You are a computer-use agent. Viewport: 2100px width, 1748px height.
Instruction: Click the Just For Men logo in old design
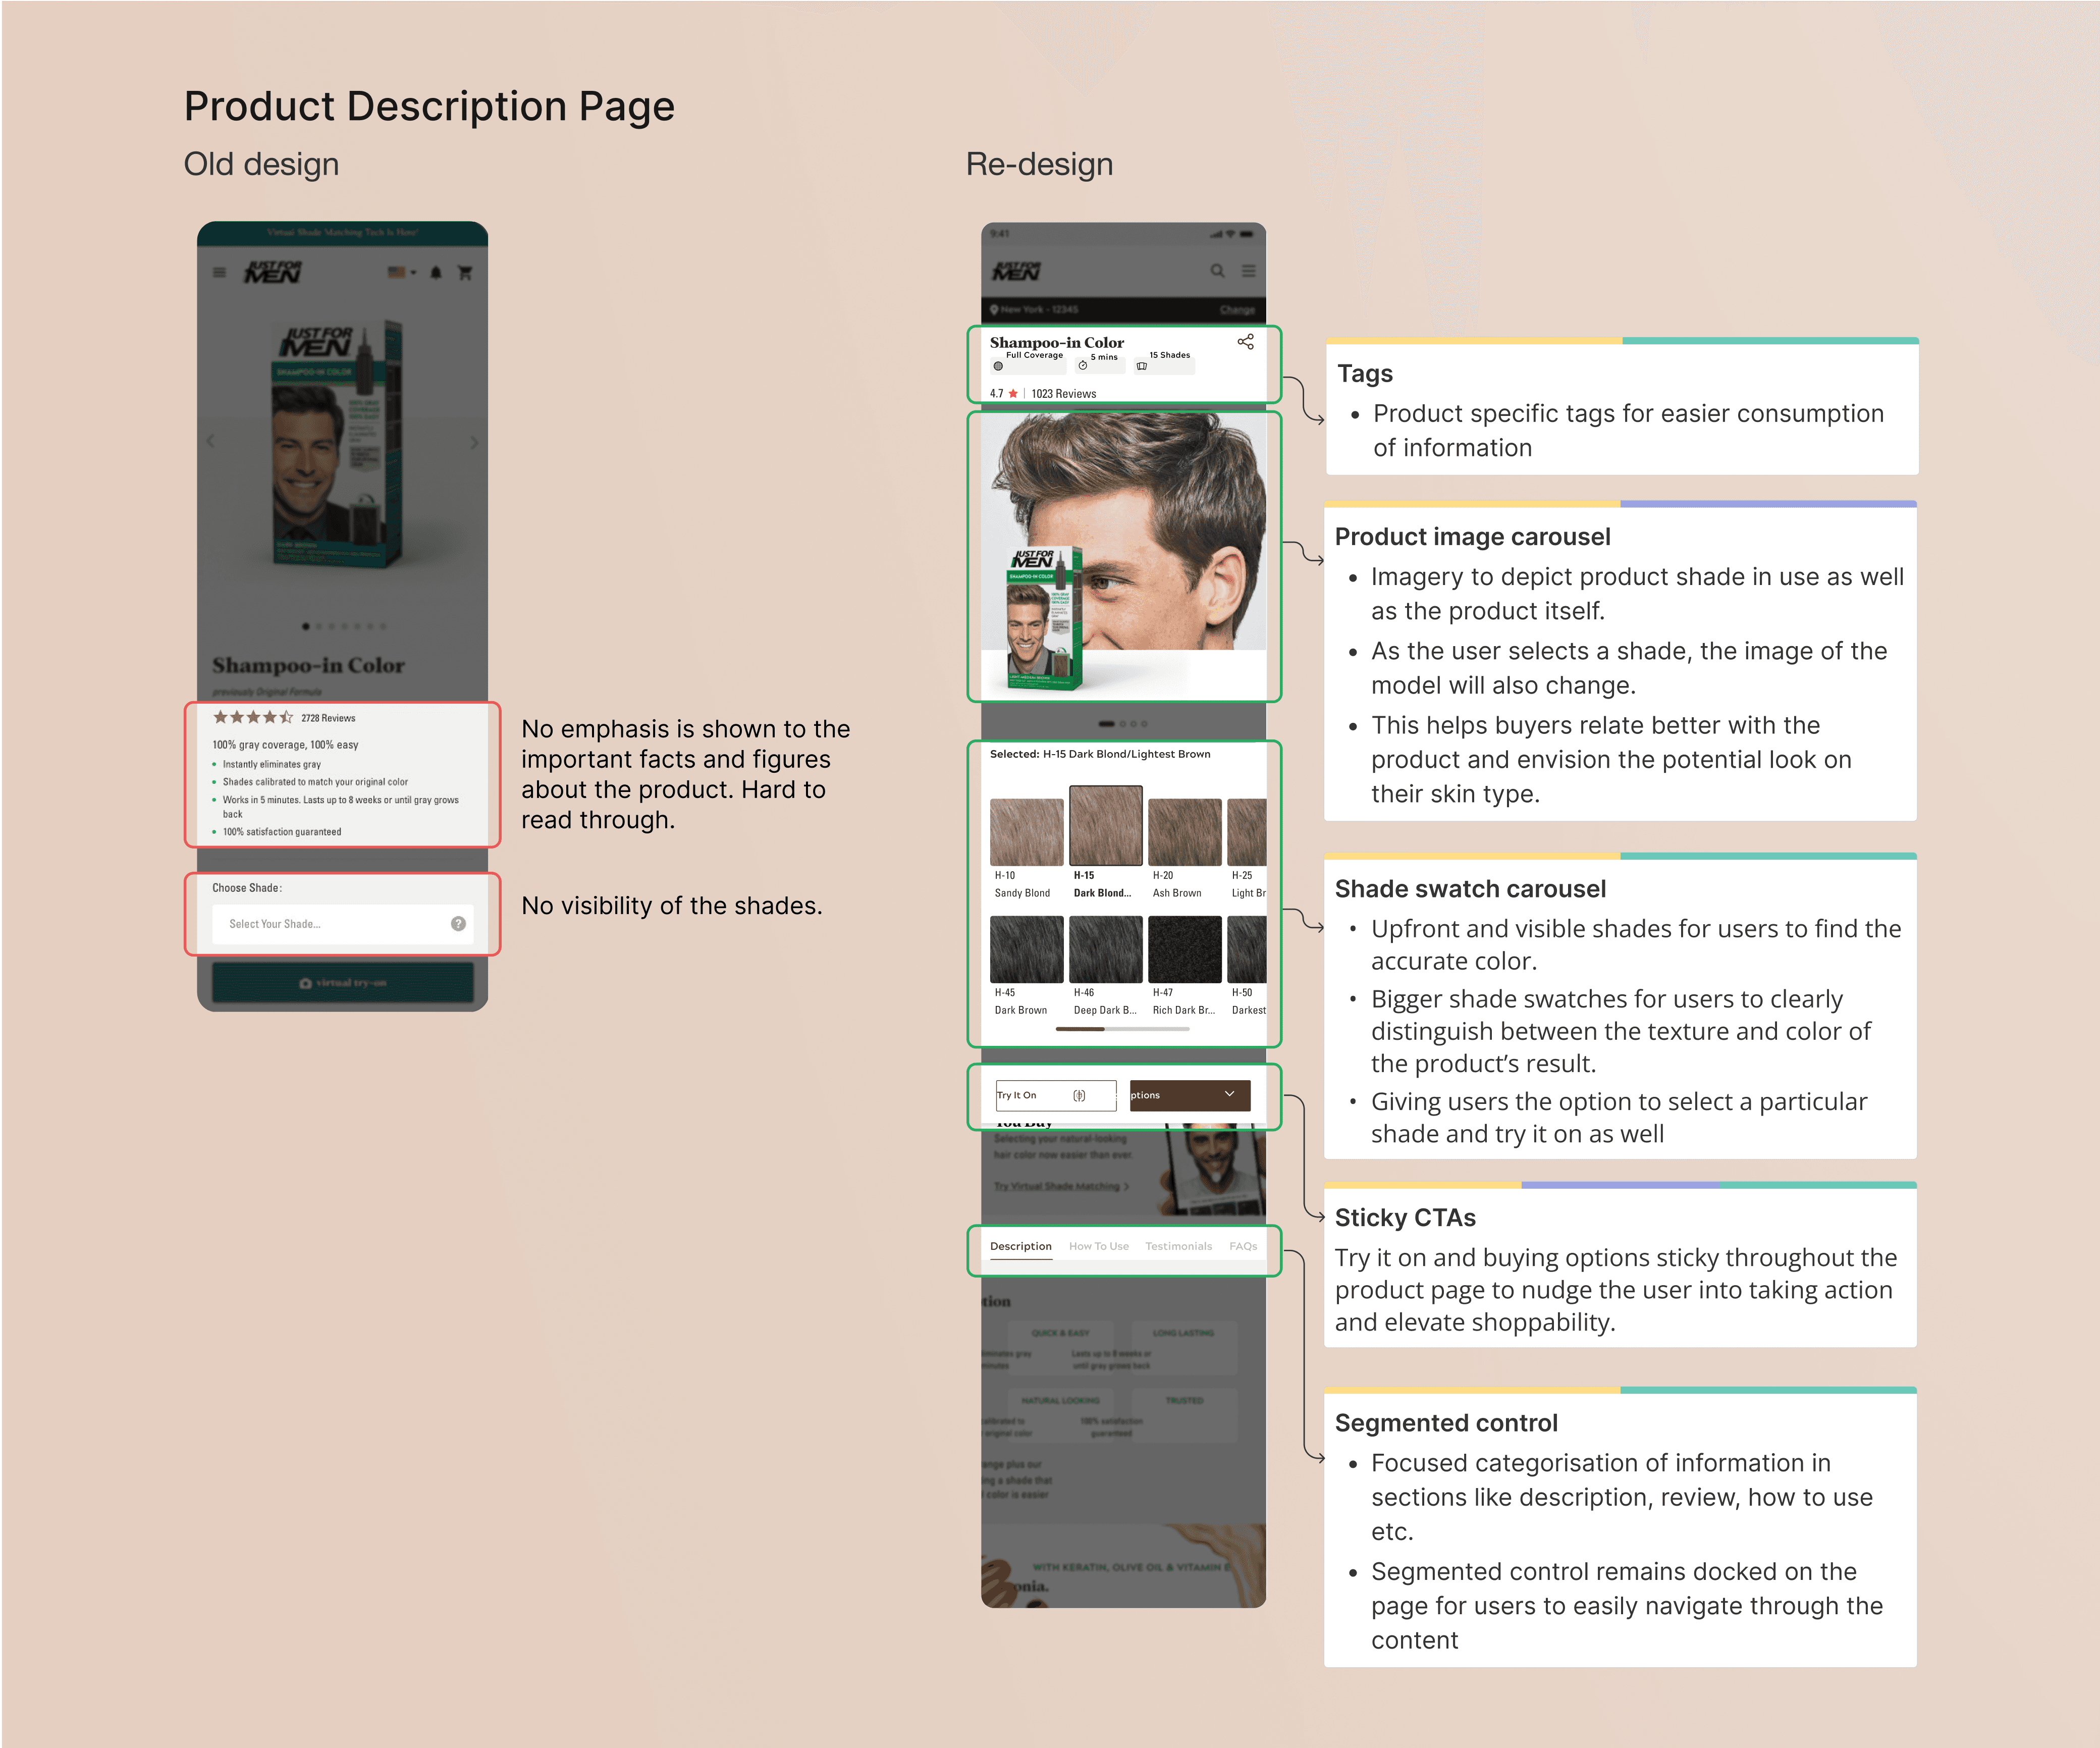coord(273,272)
